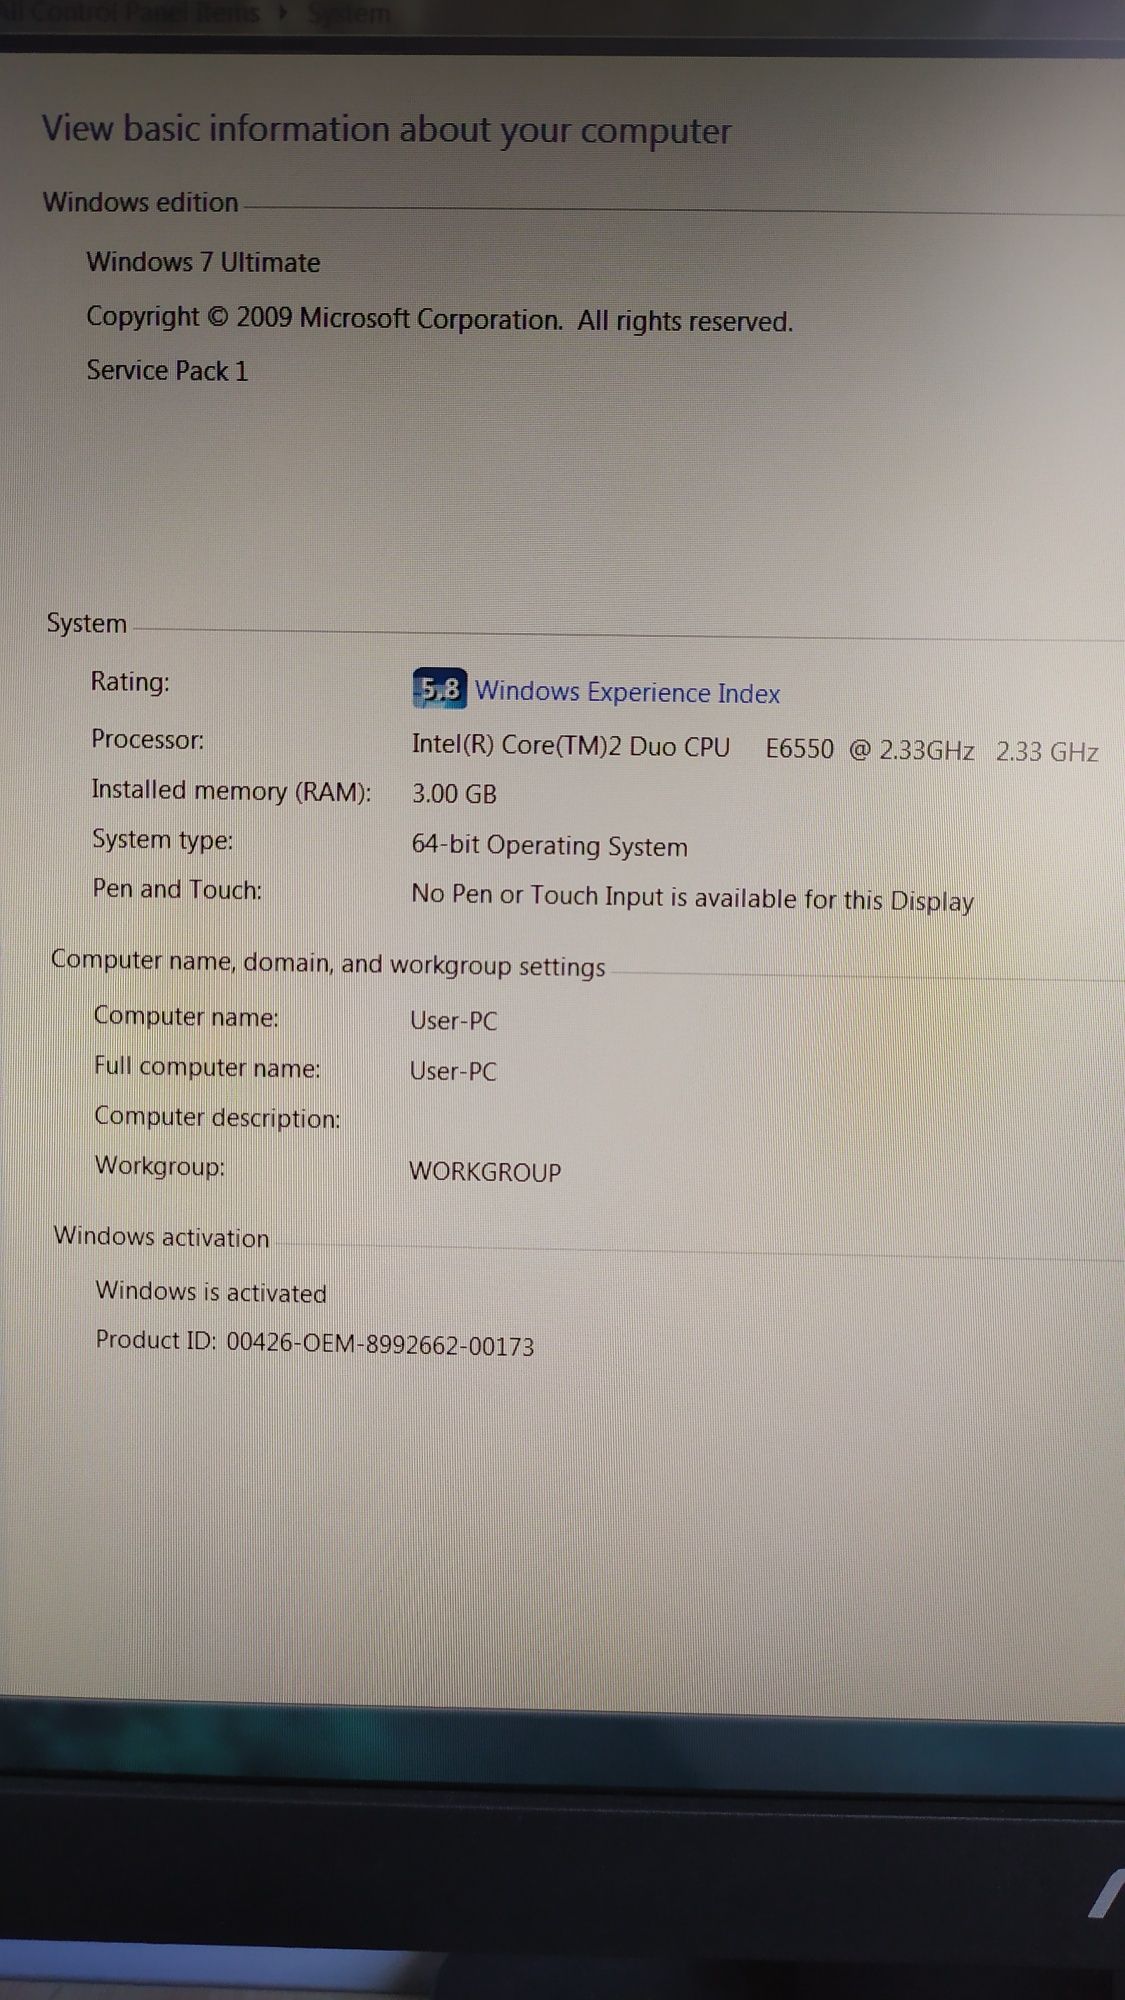Click the Microsoft Corporation copyright line
Viewport: 1125px width, 2000px height.
click(439, 319)
